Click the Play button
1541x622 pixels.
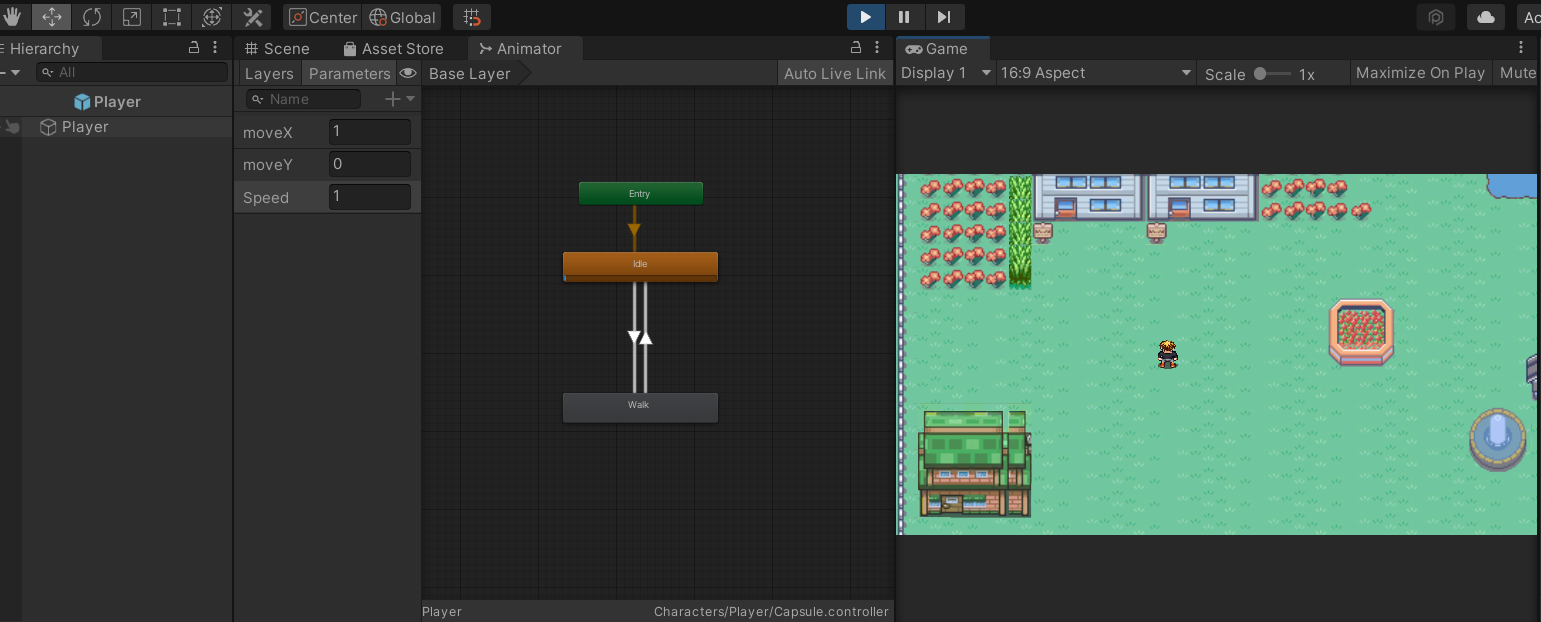[866, 17]
